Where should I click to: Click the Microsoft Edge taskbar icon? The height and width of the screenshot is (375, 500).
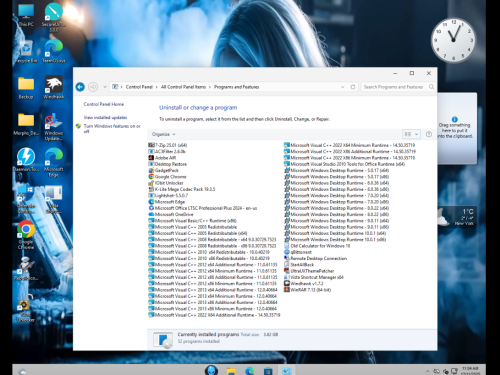click(250, 371)
